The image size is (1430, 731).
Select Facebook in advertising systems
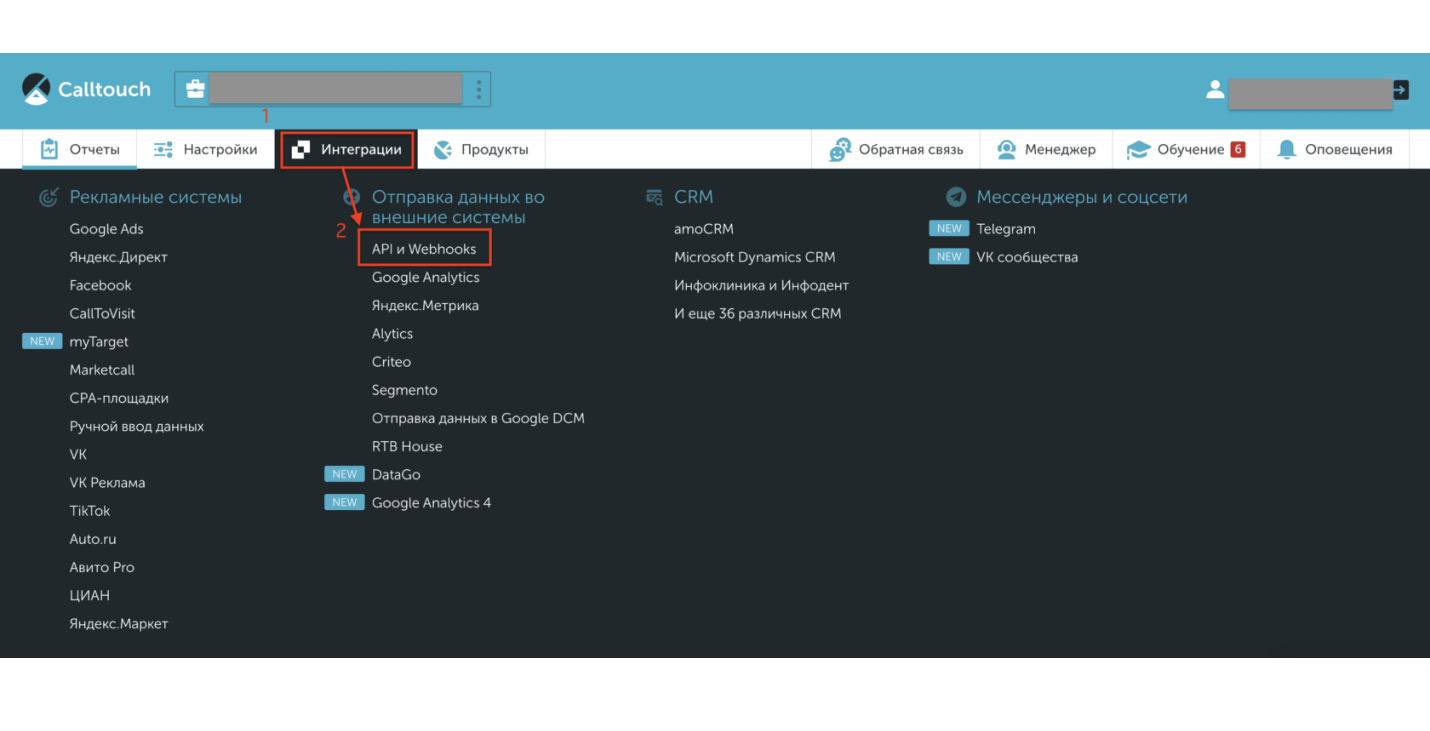tap(100, 285)
